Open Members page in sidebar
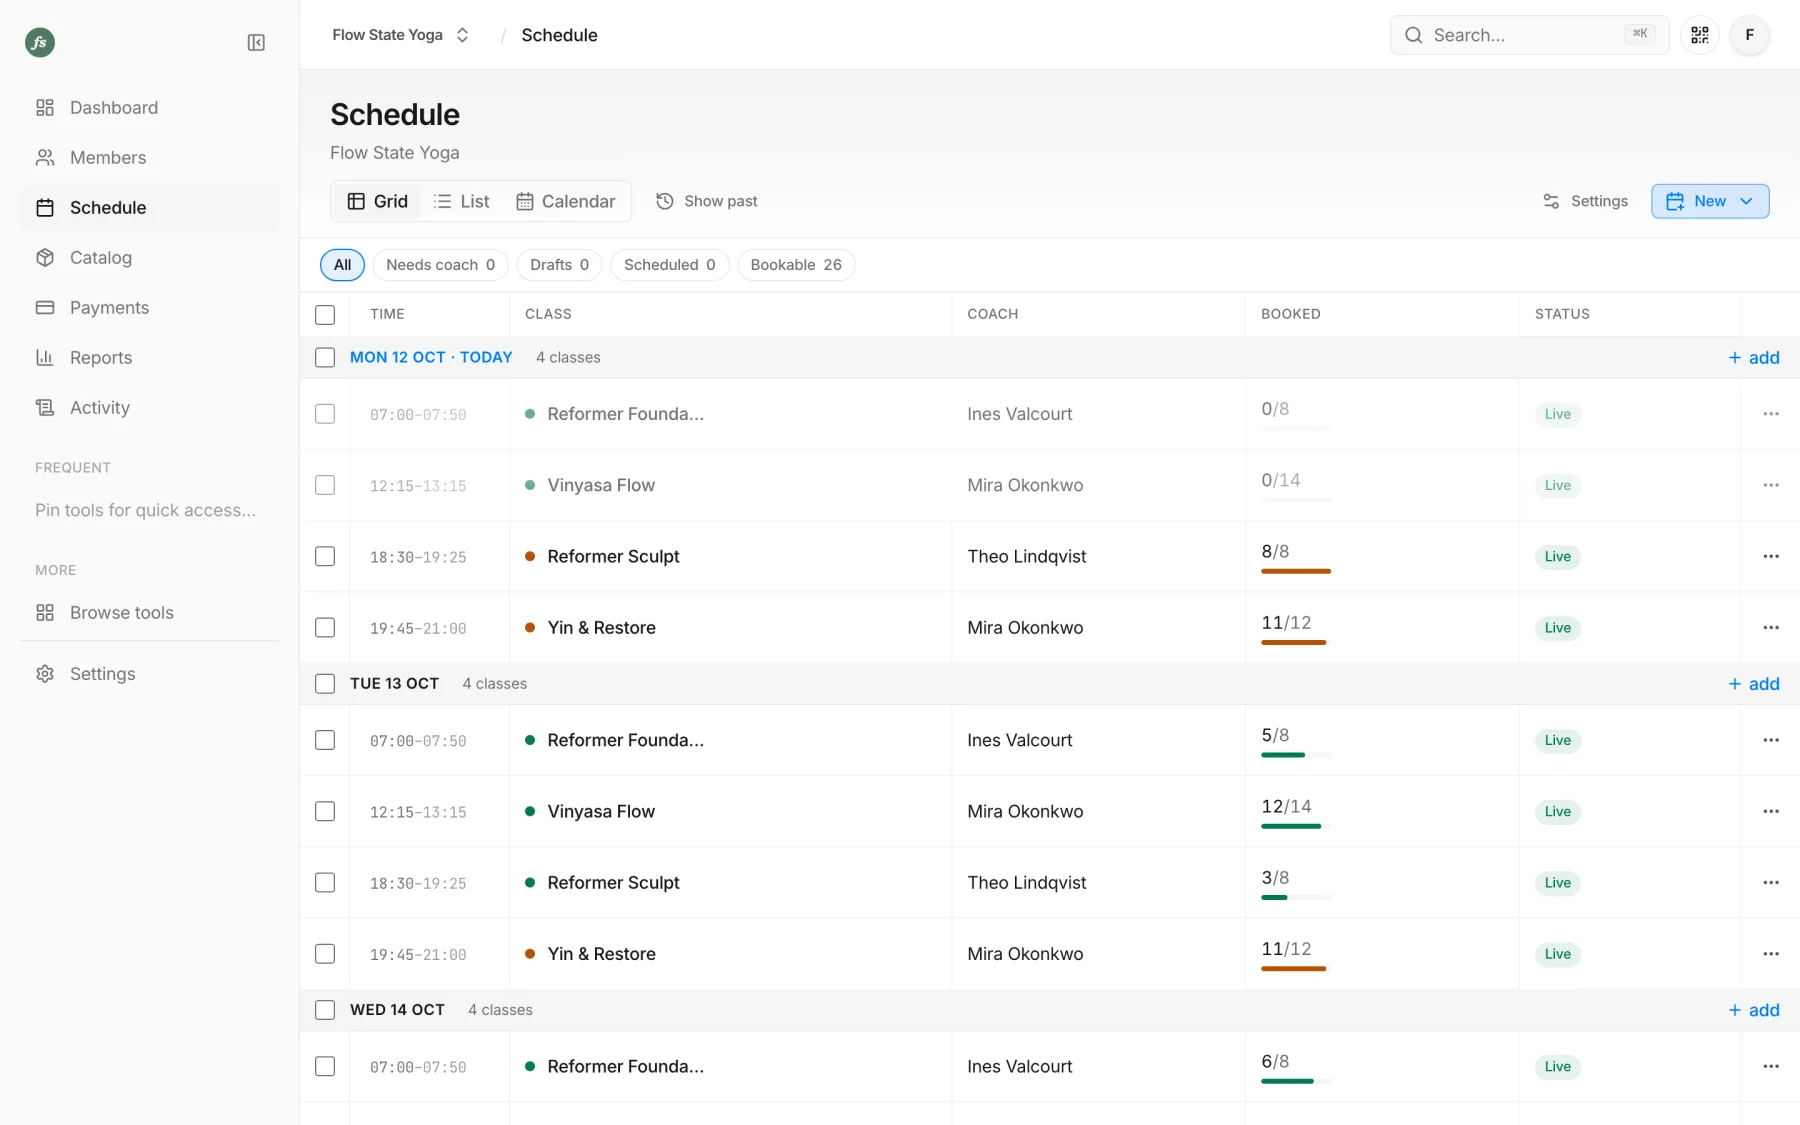Image resolution: width=1800 pixels, height=1125 pixels. coord(149,158)
